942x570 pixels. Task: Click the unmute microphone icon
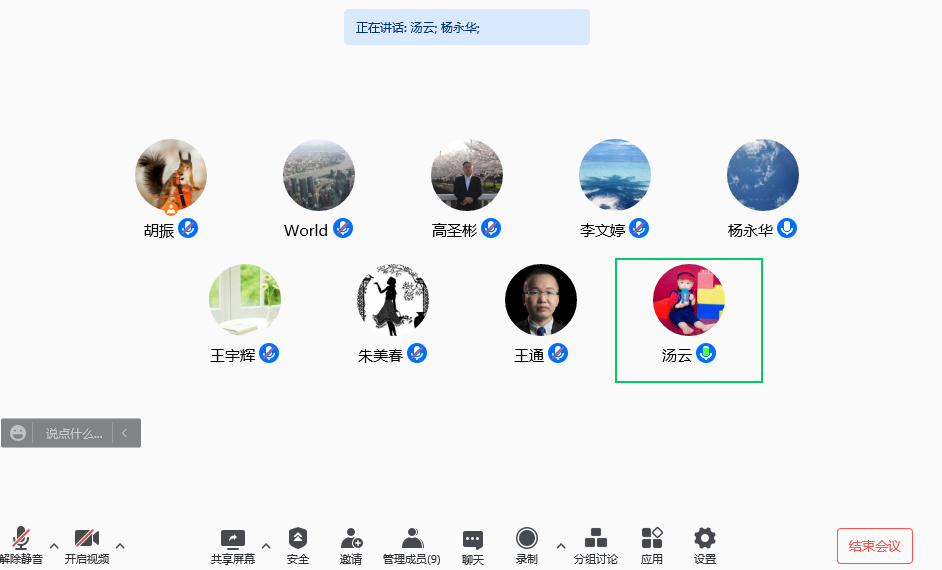(x=21, y=538)
